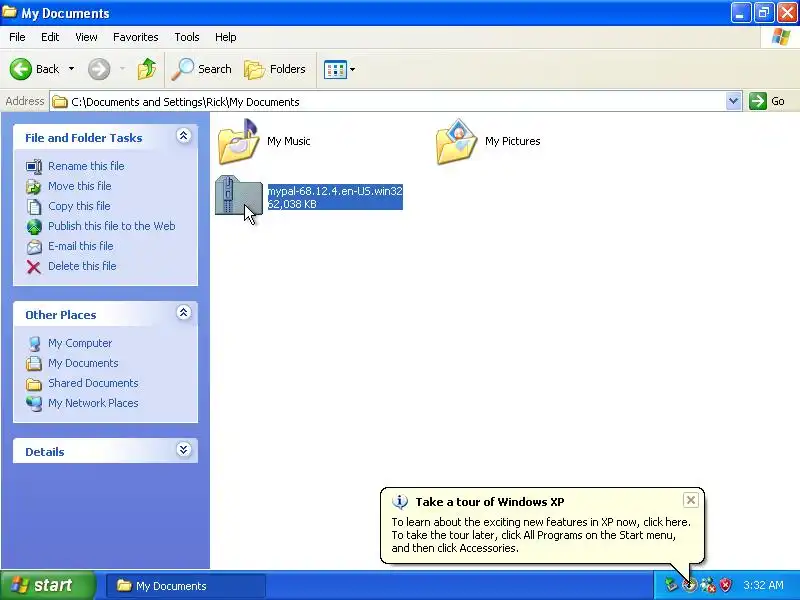
Task: Open the Edit menu
Action: tap(50, 37)
